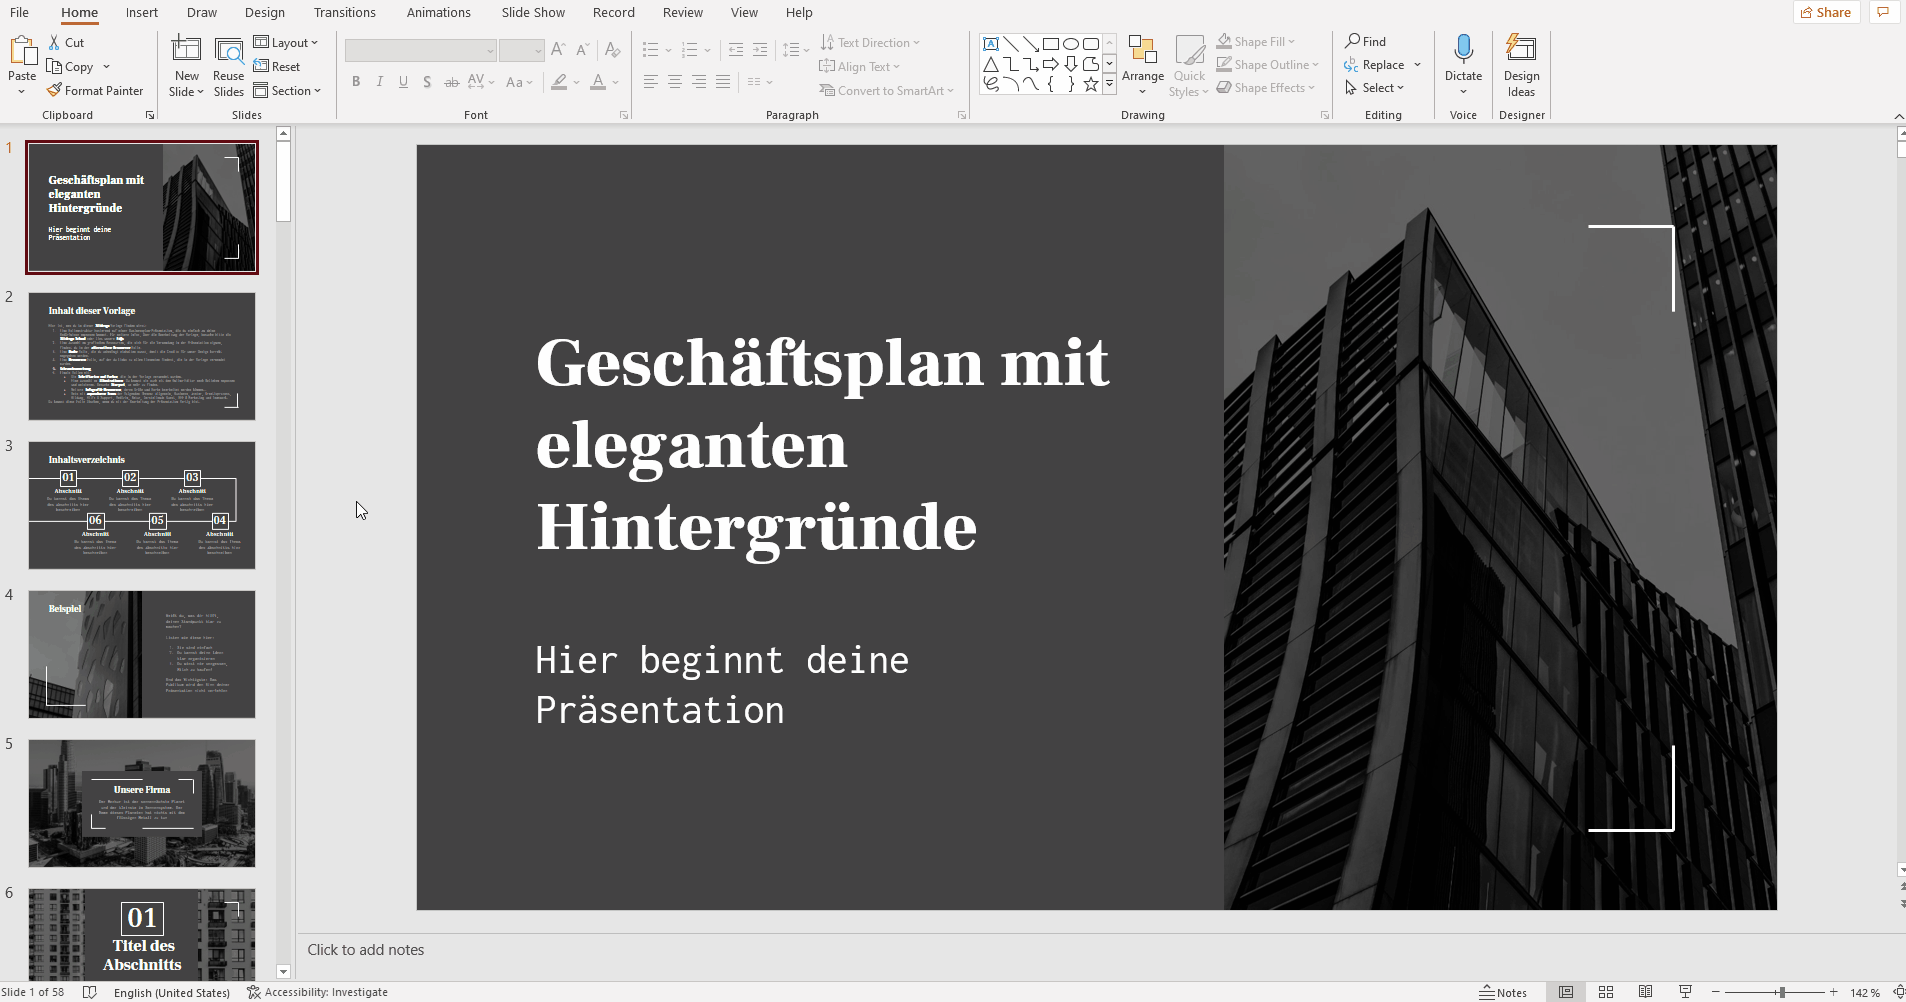
Task: Click Accessibility: Investigate in status bar
Action: tap(318, 992)
